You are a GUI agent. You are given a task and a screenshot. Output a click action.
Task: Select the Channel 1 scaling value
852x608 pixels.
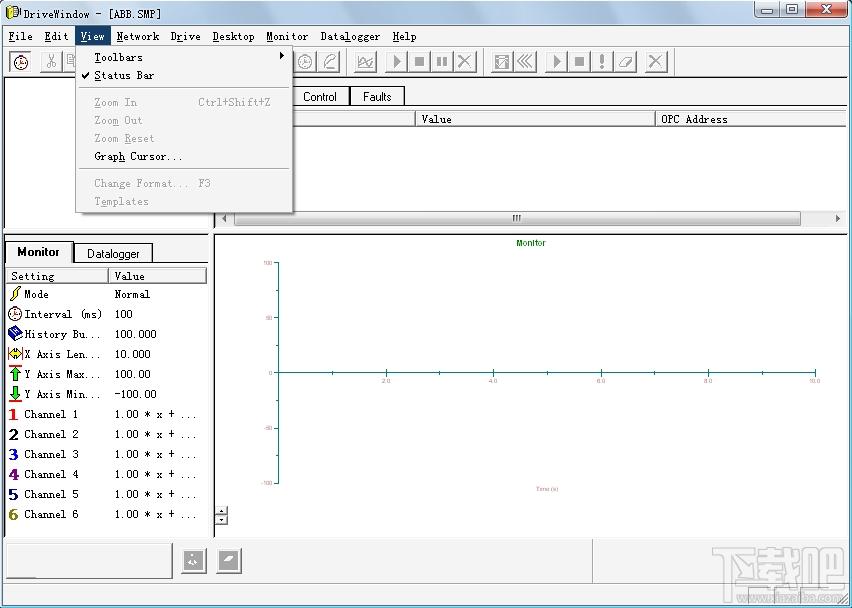155,414
